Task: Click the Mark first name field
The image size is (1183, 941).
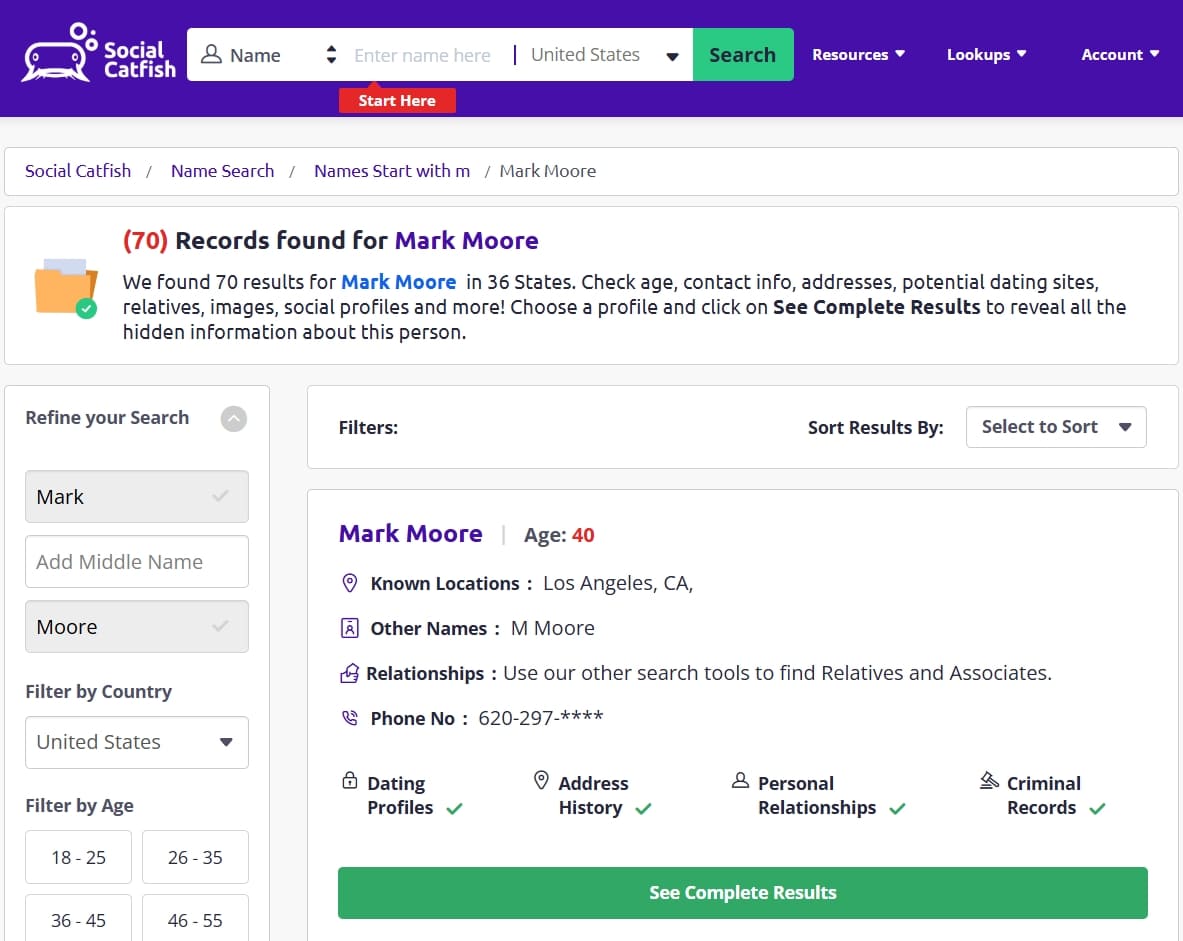Action: coord(137,497)
